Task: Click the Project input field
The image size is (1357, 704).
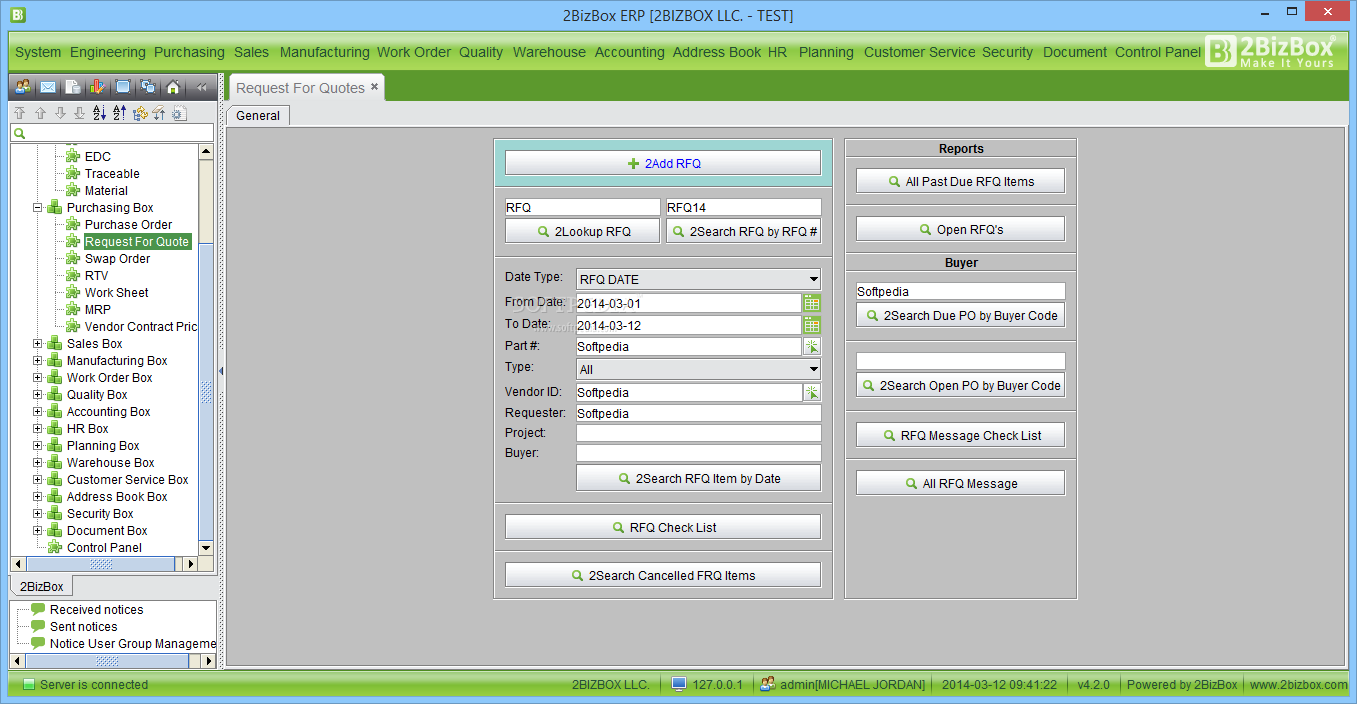Action: [699, 433]
